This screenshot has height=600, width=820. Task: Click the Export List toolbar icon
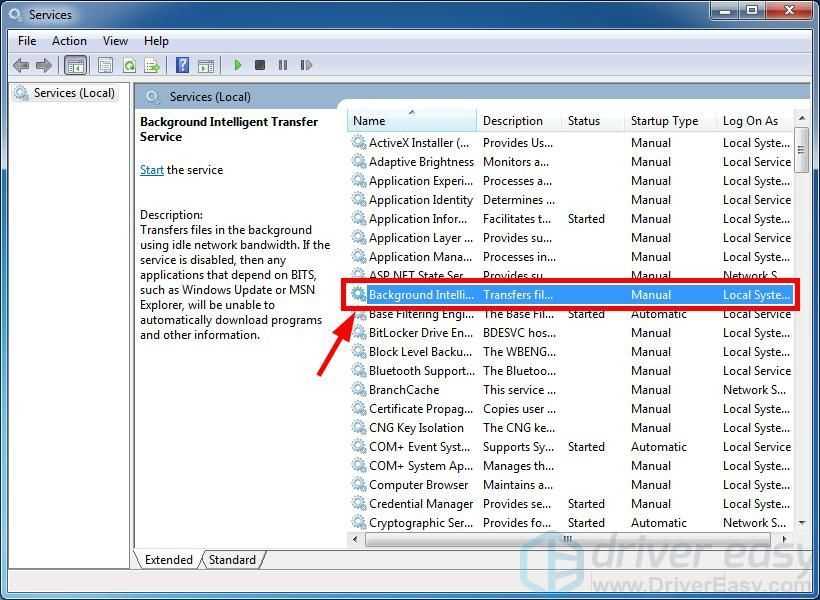click(x=152, y=65)
